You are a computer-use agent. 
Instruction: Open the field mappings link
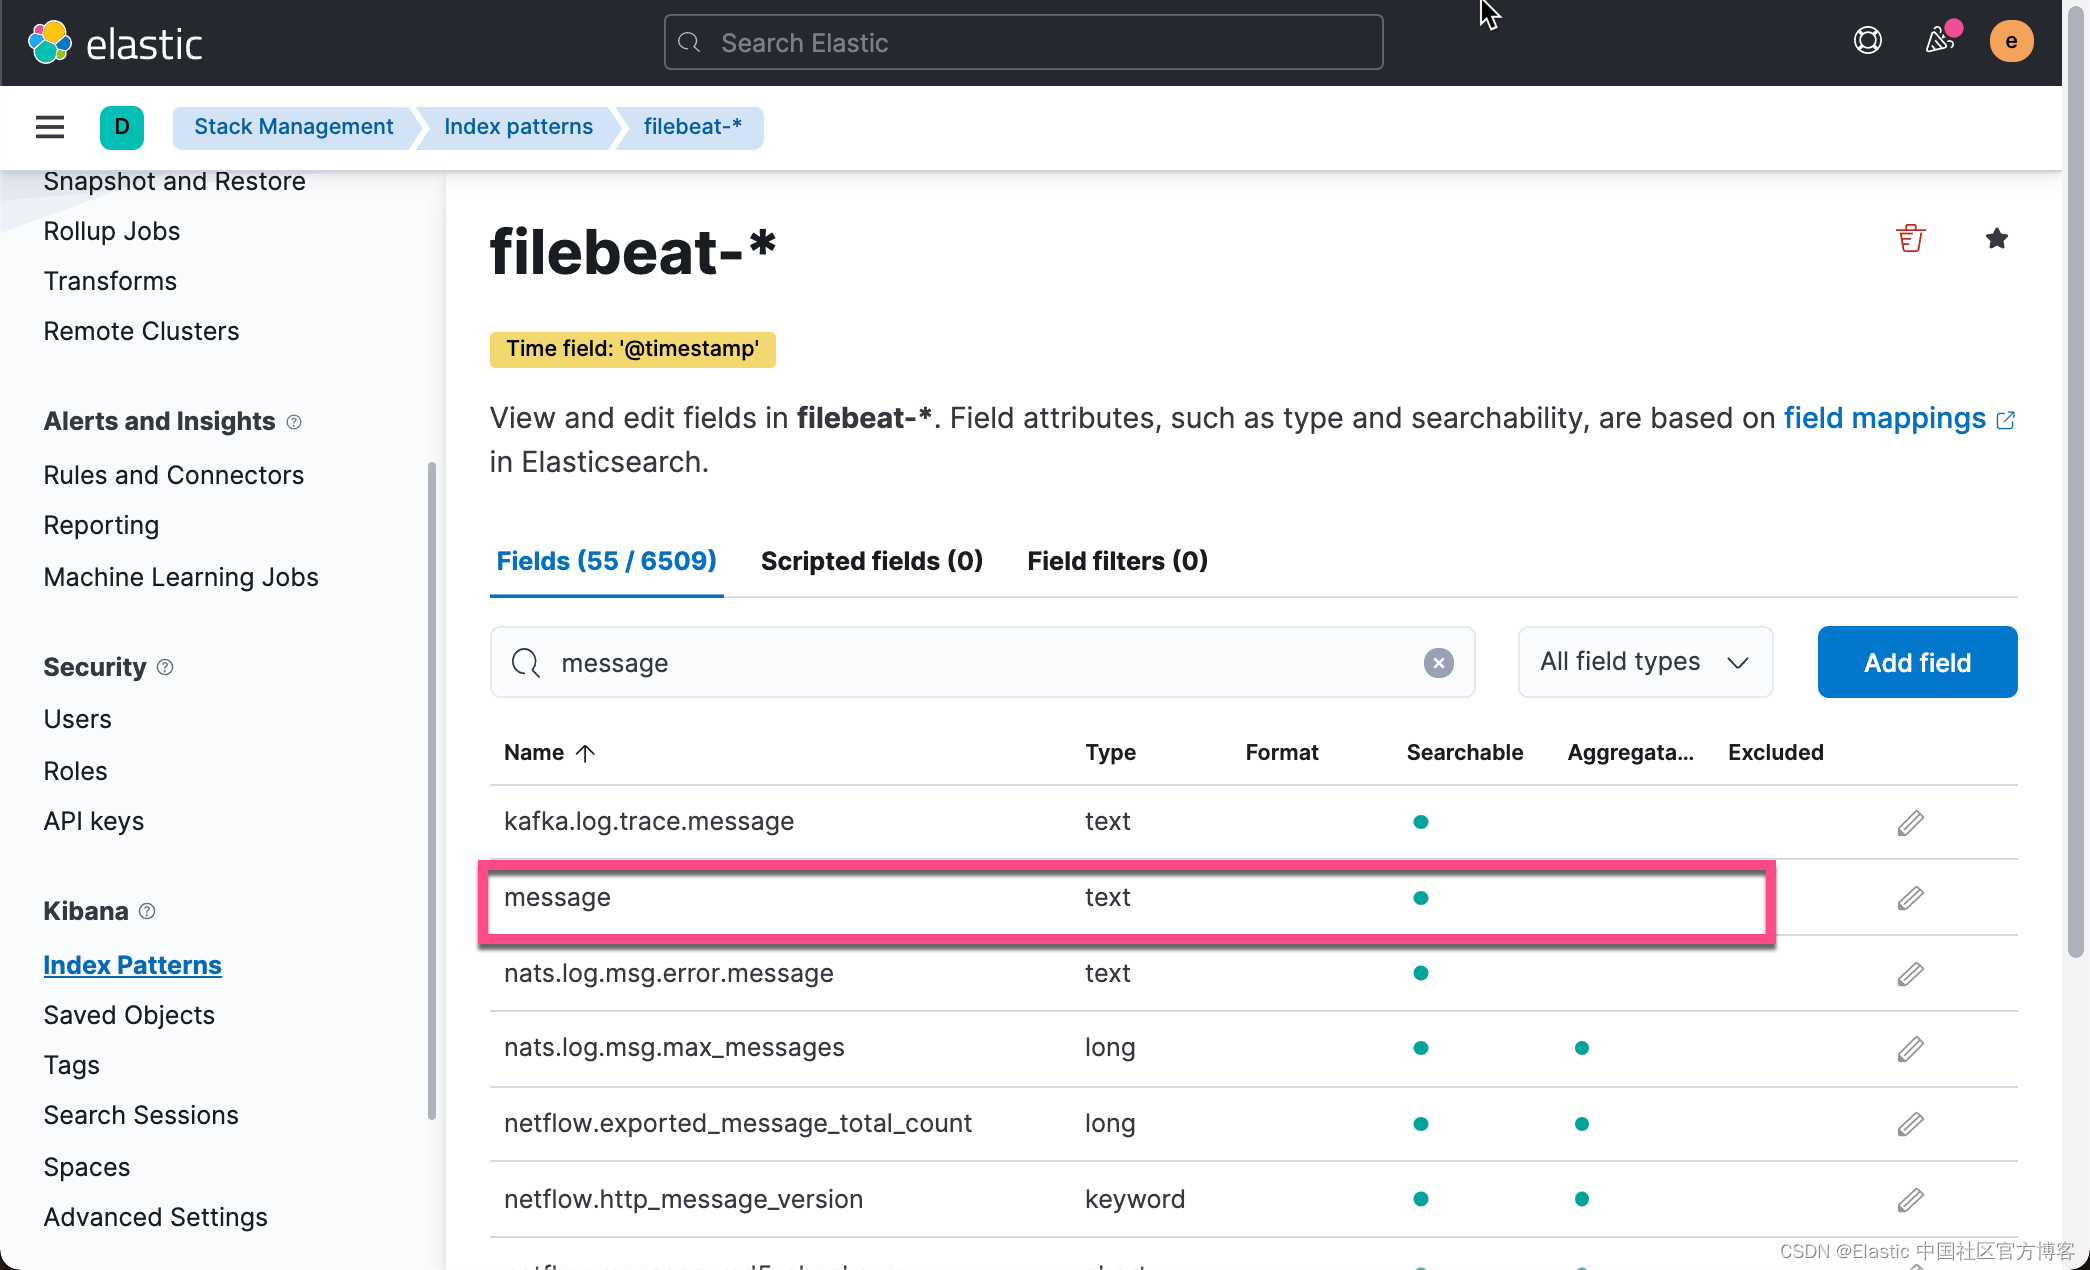1884,418
